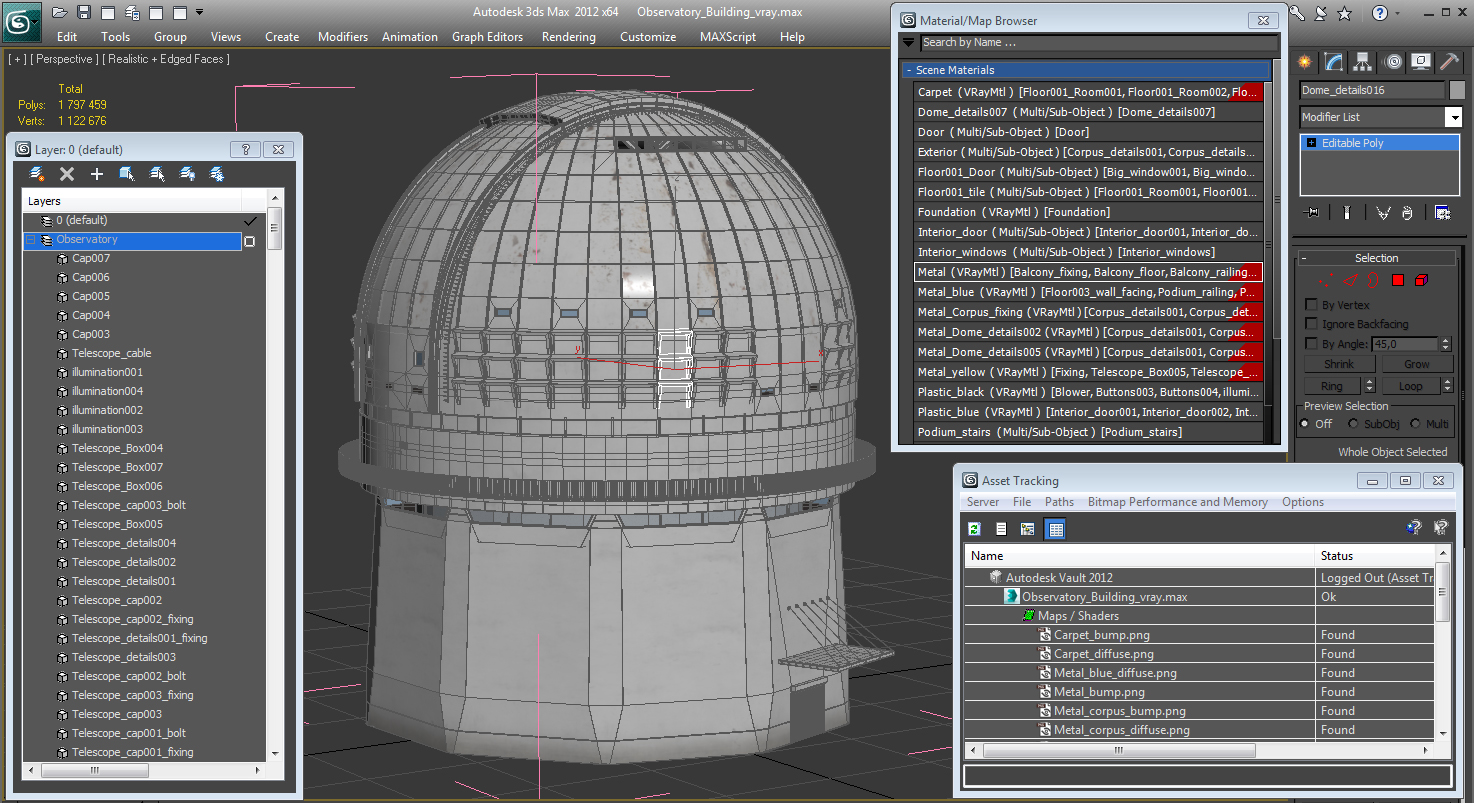
Task: Toggle the Observatory layer current checkbox
Action: coord(250,241)
